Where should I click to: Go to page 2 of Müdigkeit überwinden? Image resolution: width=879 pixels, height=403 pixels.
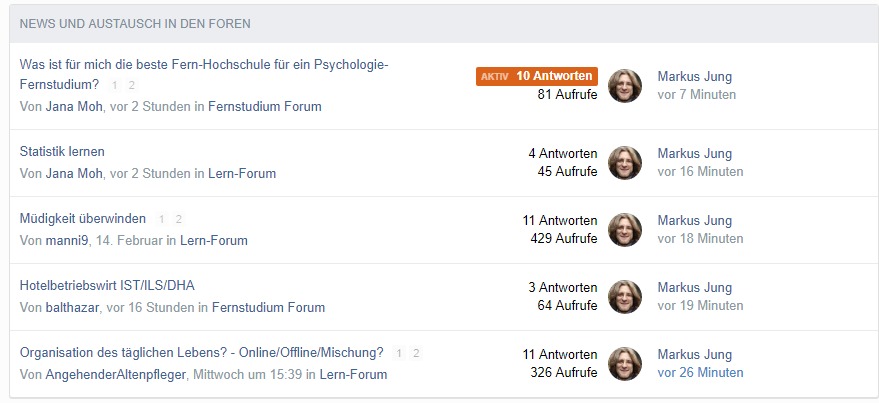178,219
